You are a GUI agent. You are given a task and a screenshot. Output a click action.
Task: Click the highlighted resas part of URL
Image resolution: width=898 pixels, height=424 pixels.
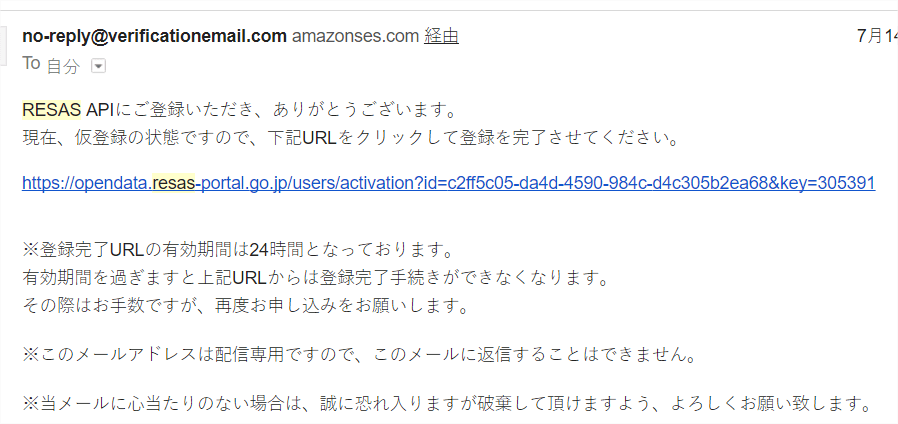point(174,183)
